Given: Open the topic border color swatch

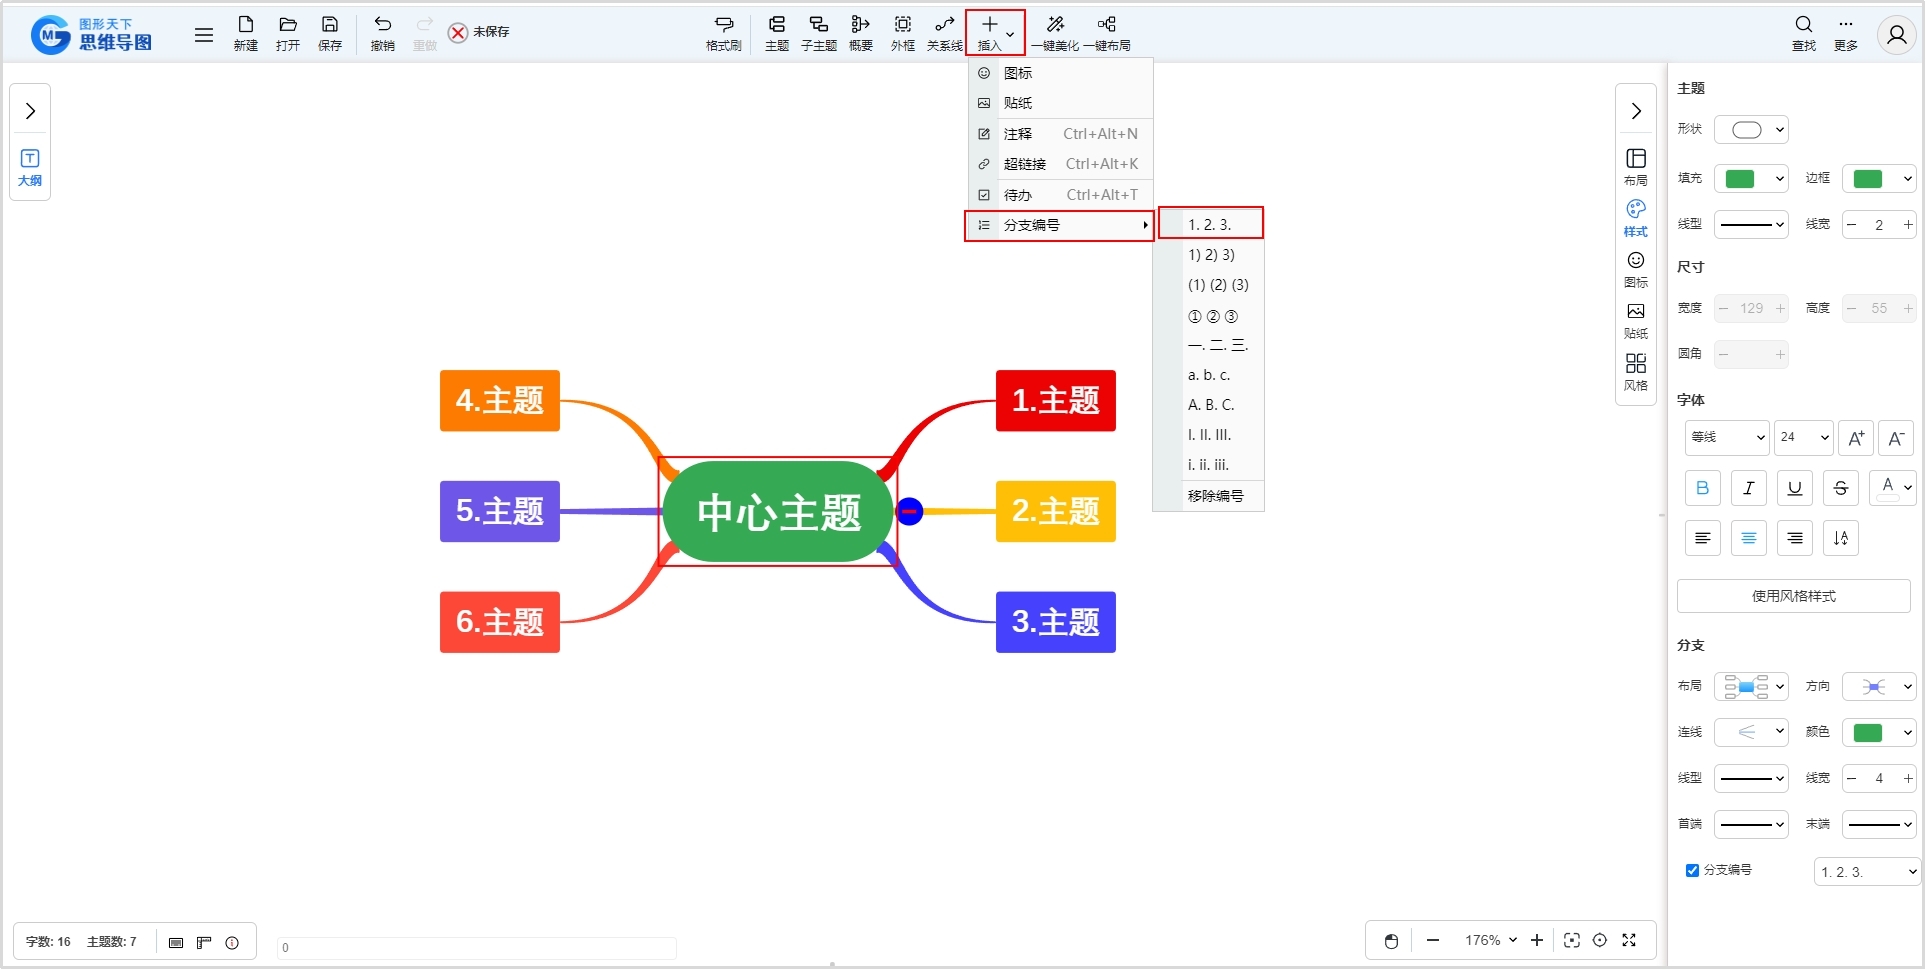Looking at the screenshot, I should (x=1879, y=179).
